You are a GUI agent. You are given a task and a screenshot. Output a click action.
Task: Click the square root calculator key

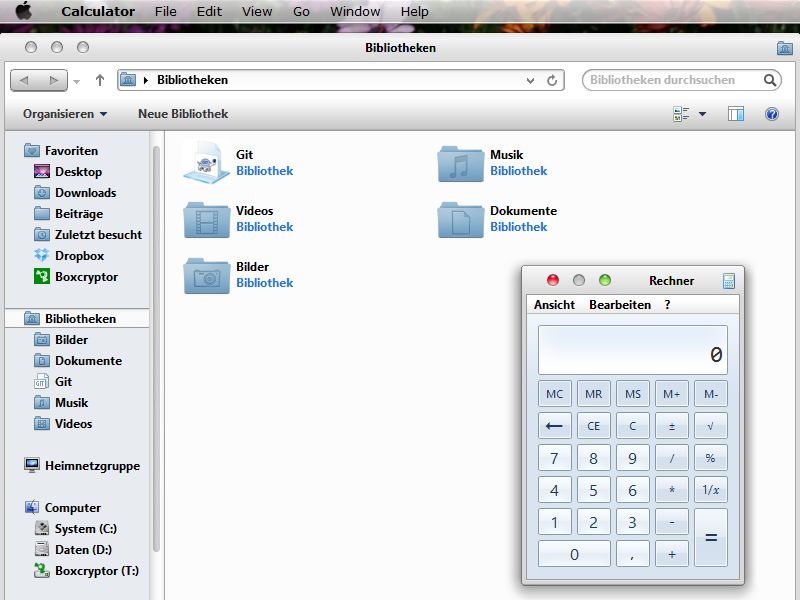click(711, 426)
